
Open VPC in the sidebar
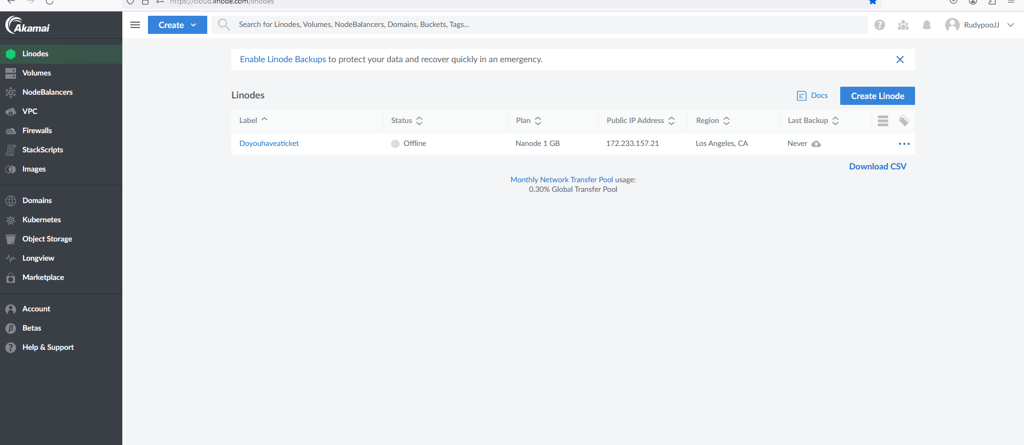[61, 111]
